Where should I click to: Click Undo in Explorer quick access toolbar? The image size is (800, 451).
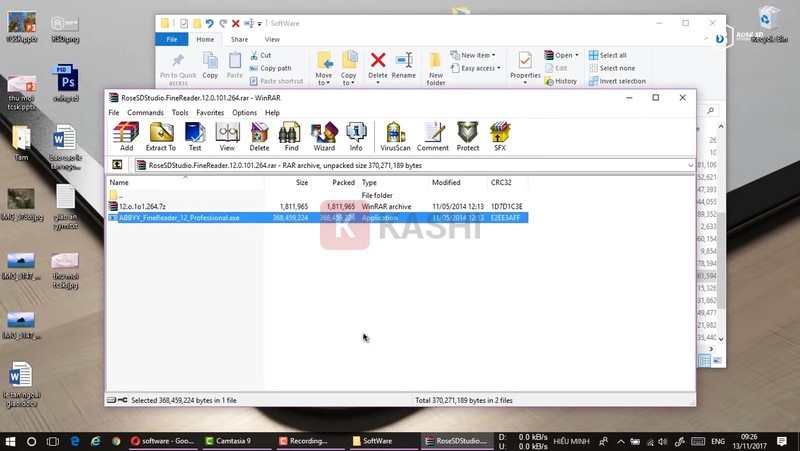pyautogui.click(x=210, y=23)
